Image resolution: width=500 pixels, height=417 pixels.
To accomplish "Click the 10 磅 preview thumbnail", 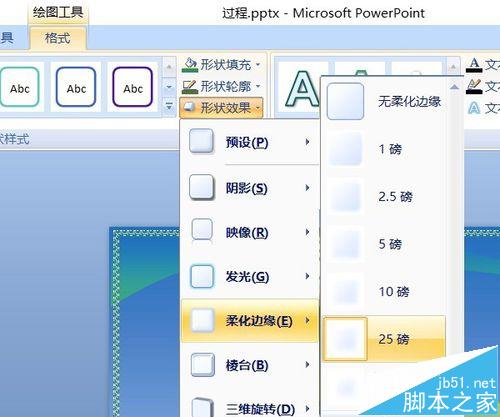I will click(x=345, y=292).
